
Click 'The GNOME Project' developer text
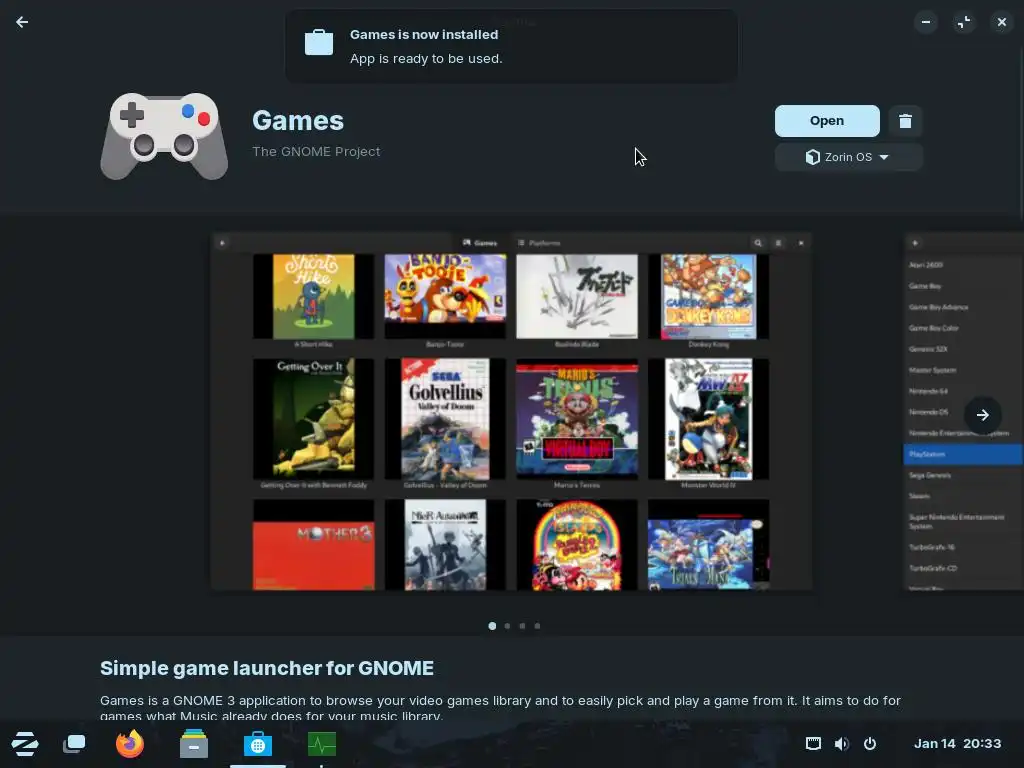(316, 152)
